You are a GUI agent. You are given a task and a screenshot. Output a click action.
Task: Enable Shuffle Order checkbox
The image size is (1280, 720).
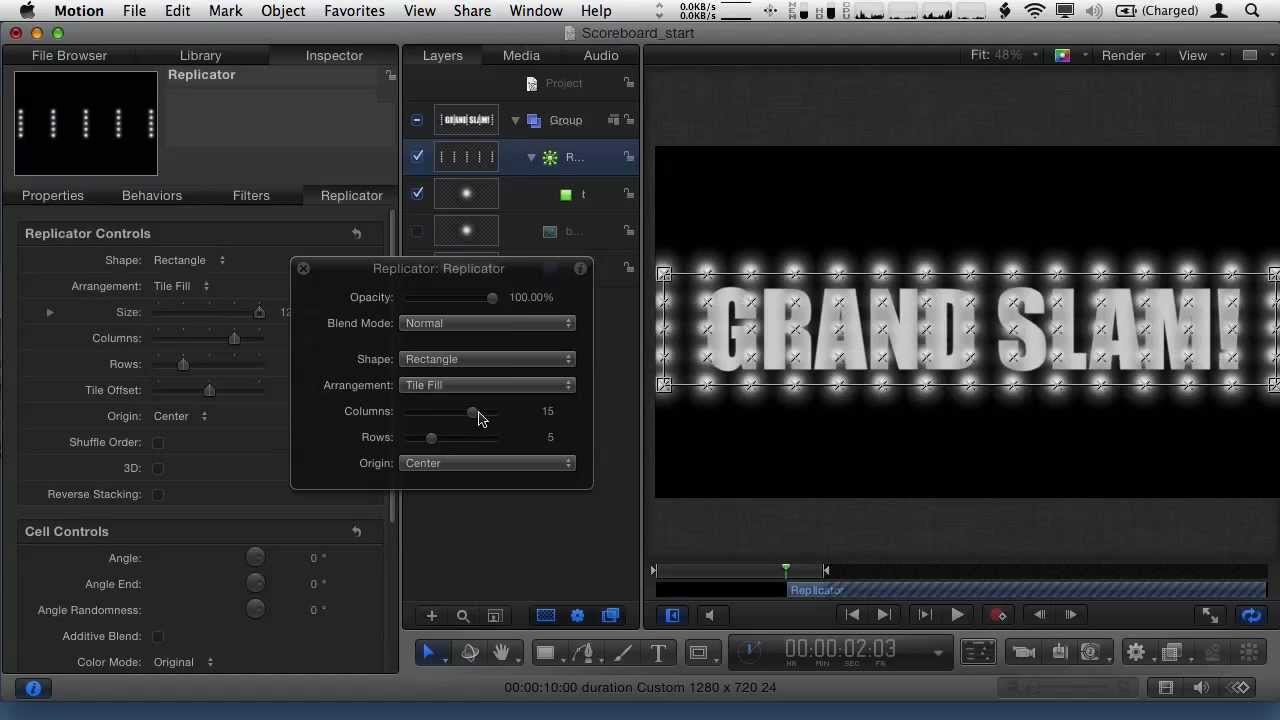pyautogui.click(x=158, y=442)
